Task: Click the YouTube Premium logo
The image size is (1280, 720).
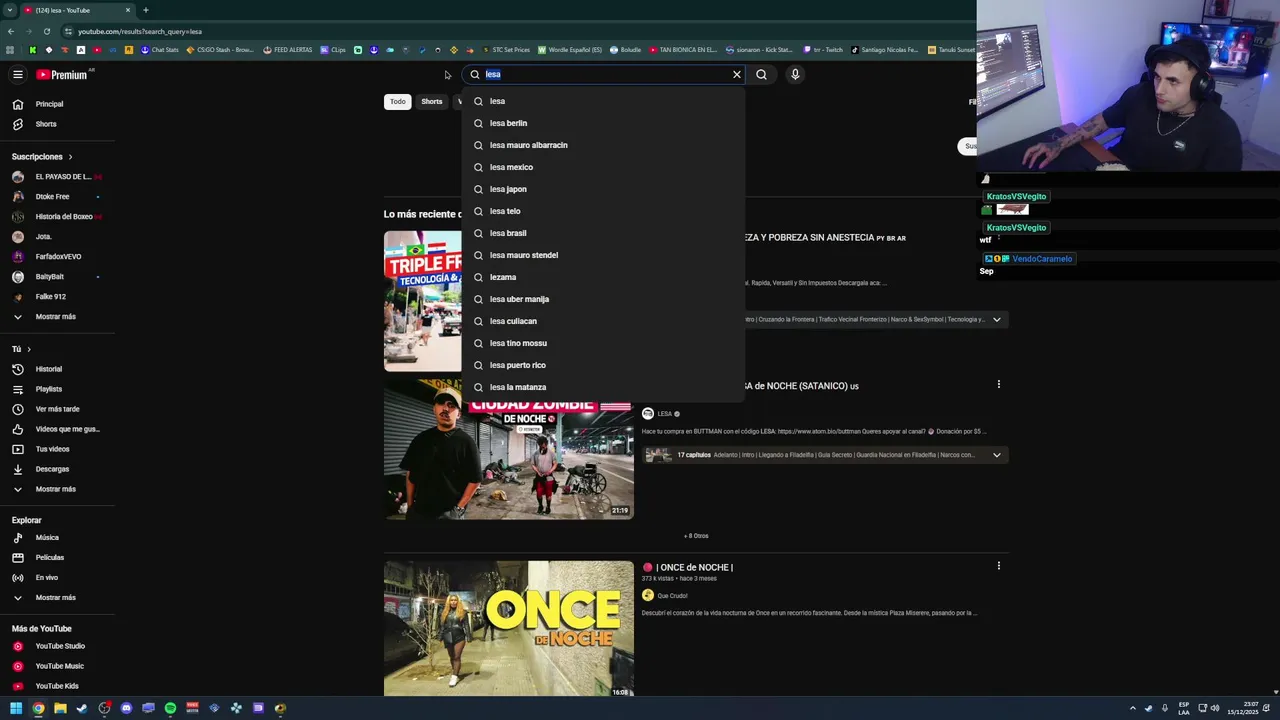Action: (x=63, y=74)
